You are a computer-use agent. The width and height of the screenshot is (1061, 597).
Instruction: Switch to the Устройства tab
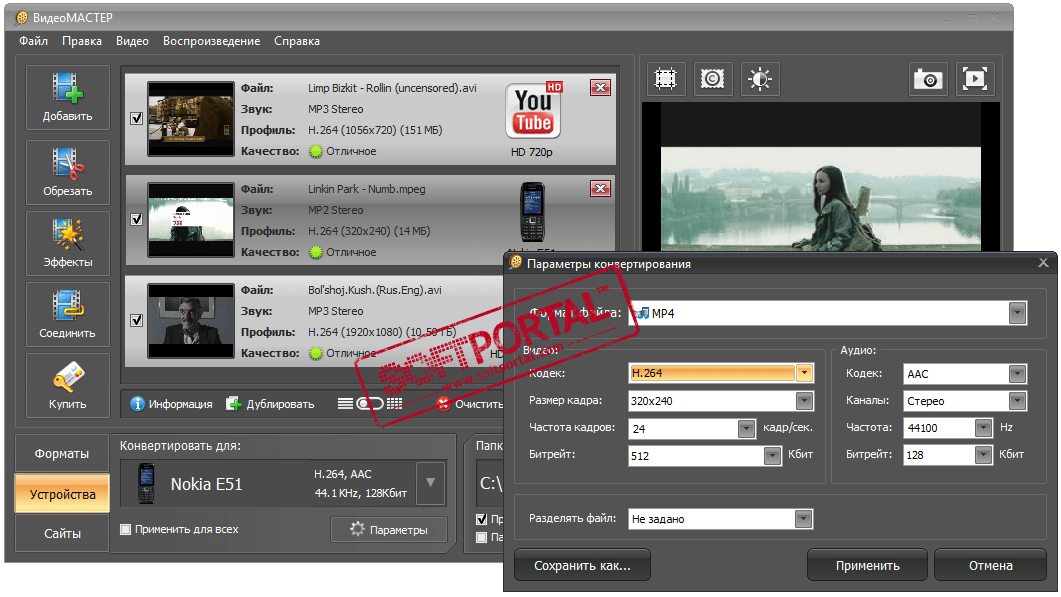(62, 494)
